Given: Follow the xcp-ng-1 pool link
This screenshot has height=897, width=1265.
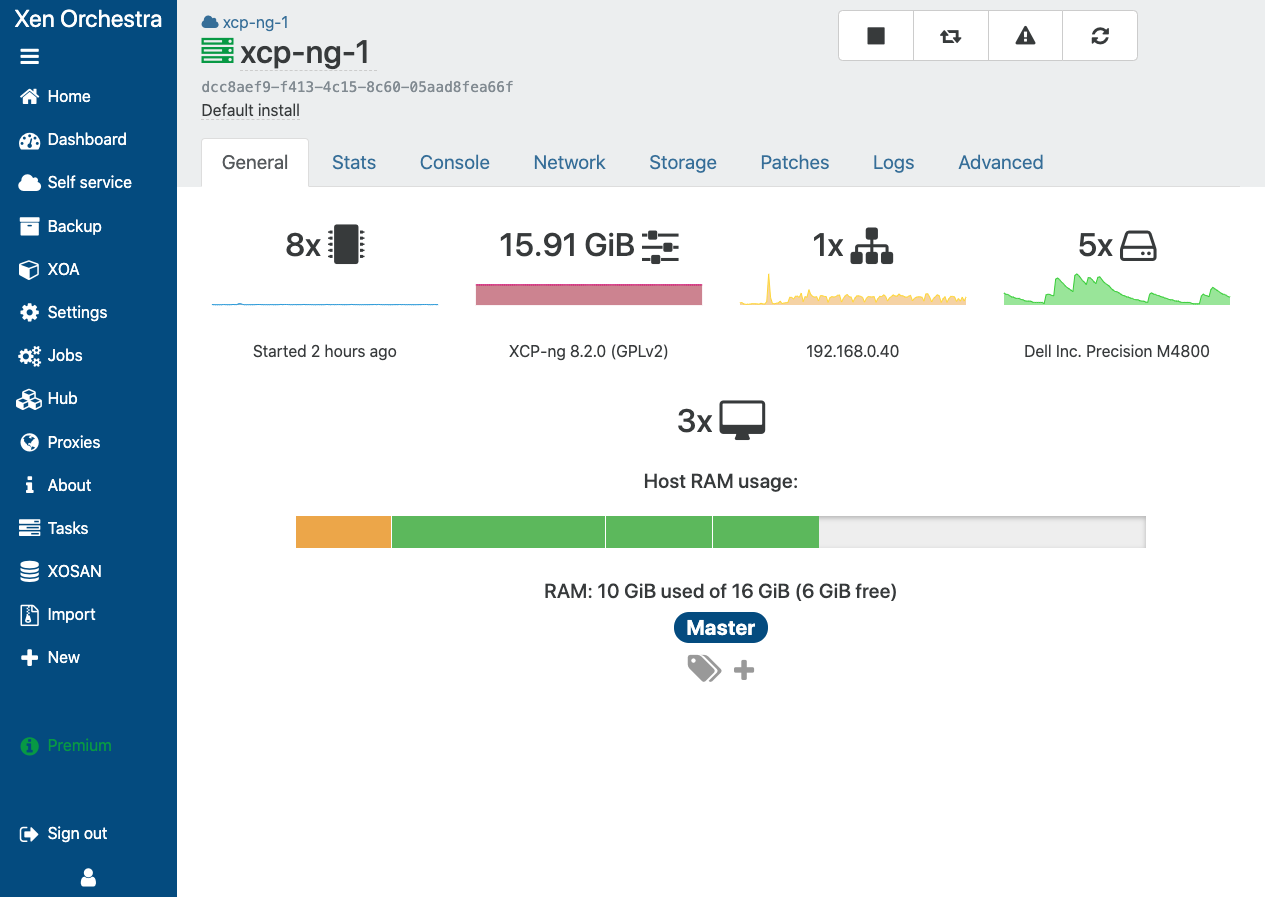Looking at the screenshot, I should [255, 22].
